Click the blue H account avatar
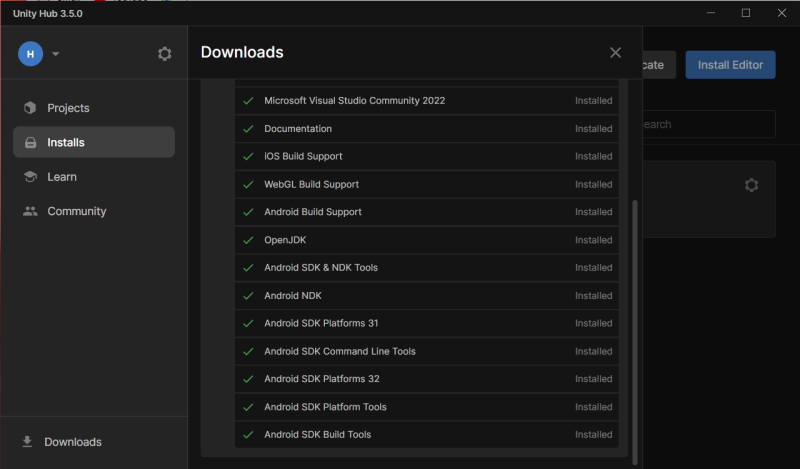Image resolution: width=800 pixels, height=469 pixels. [x=31, y=54]
